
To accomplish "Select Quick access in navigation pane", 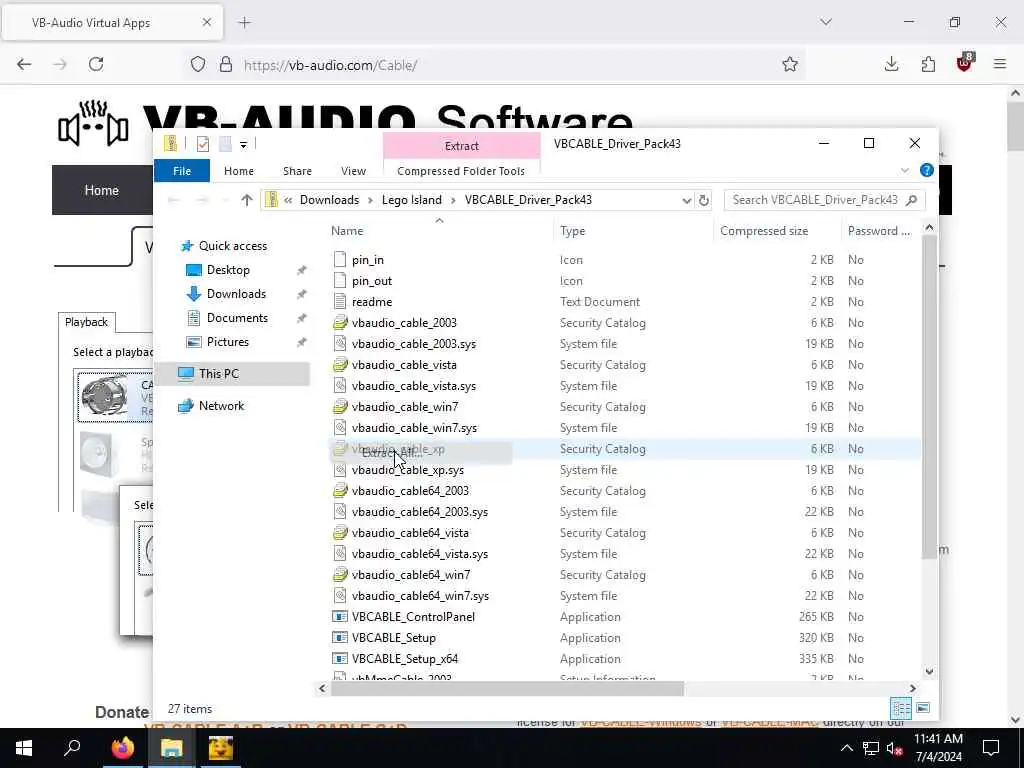I will point(232,246).
